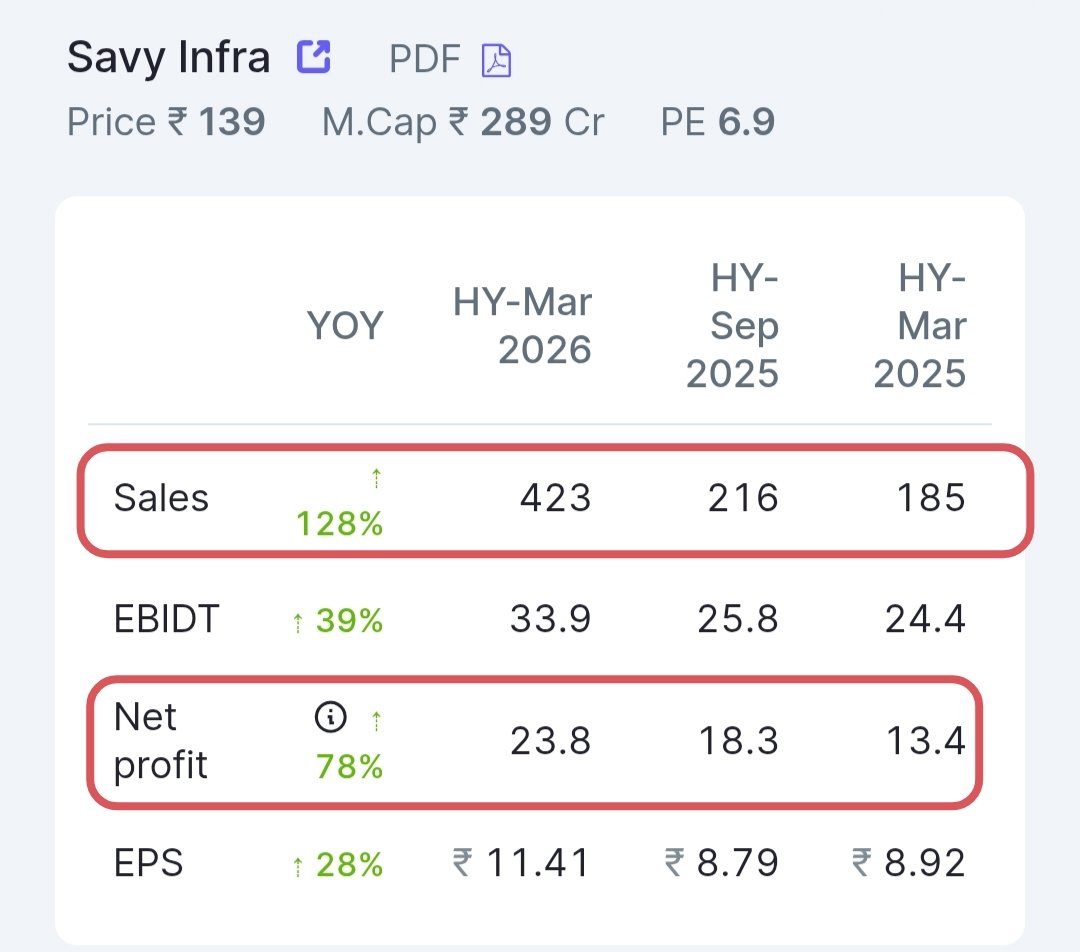
Task: Click the 128% sales growth value
Action: pyautogui.click(x=340, y=524)
